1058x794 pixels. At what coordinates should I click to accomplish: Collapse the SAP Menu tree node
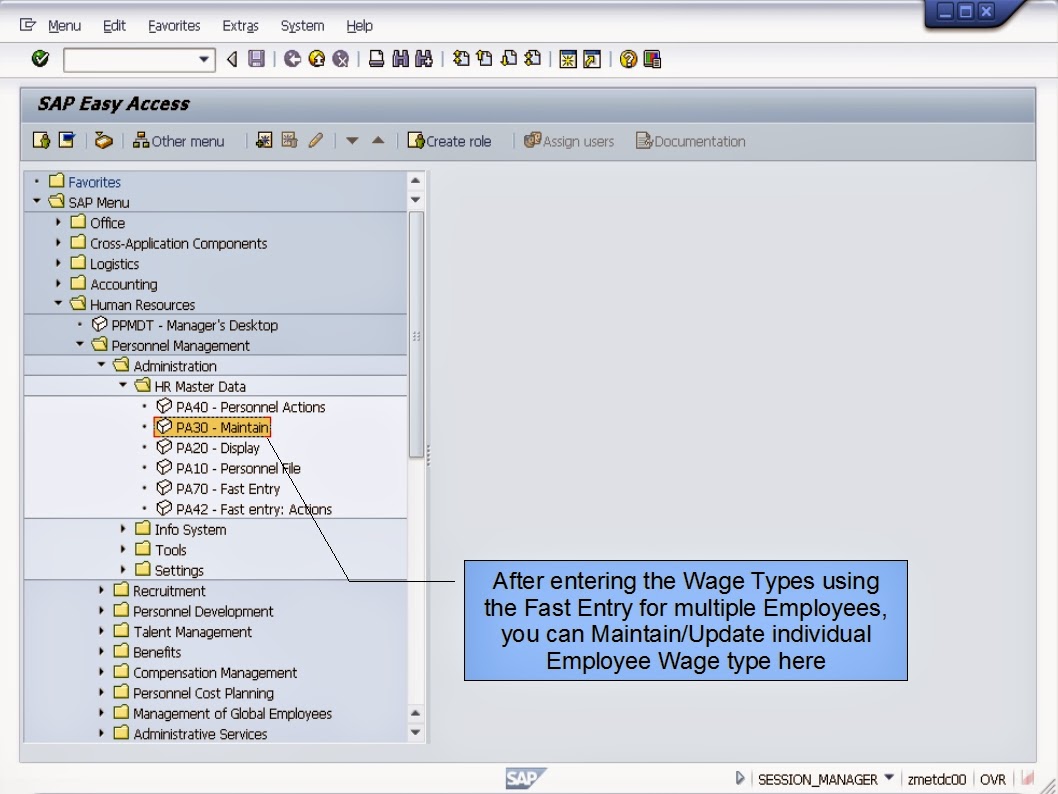pyautogui.click(x=36, y=201)
